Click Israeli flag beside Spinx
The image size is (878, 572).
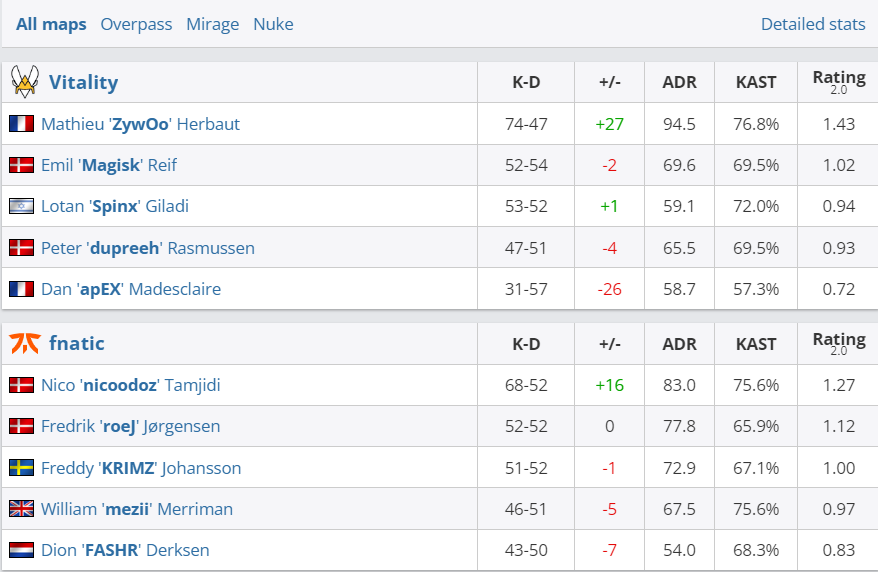21,206
